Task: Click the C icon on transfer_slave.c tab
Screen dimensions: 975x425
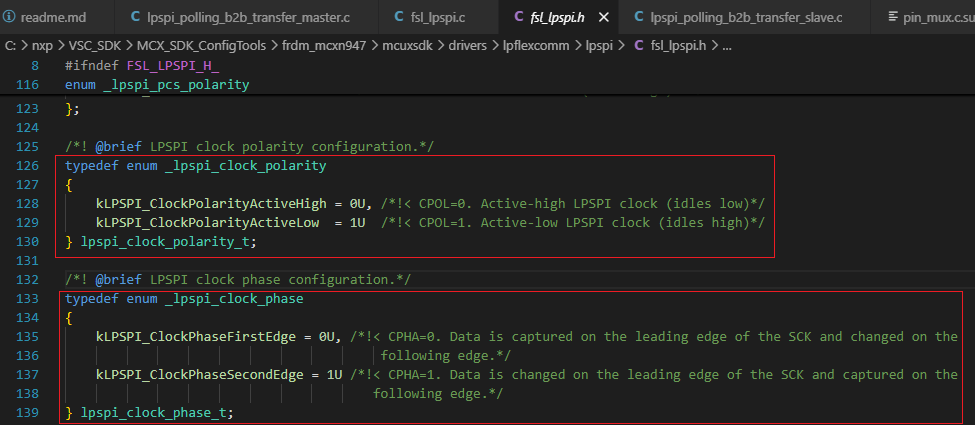Action: pos(639,17)
